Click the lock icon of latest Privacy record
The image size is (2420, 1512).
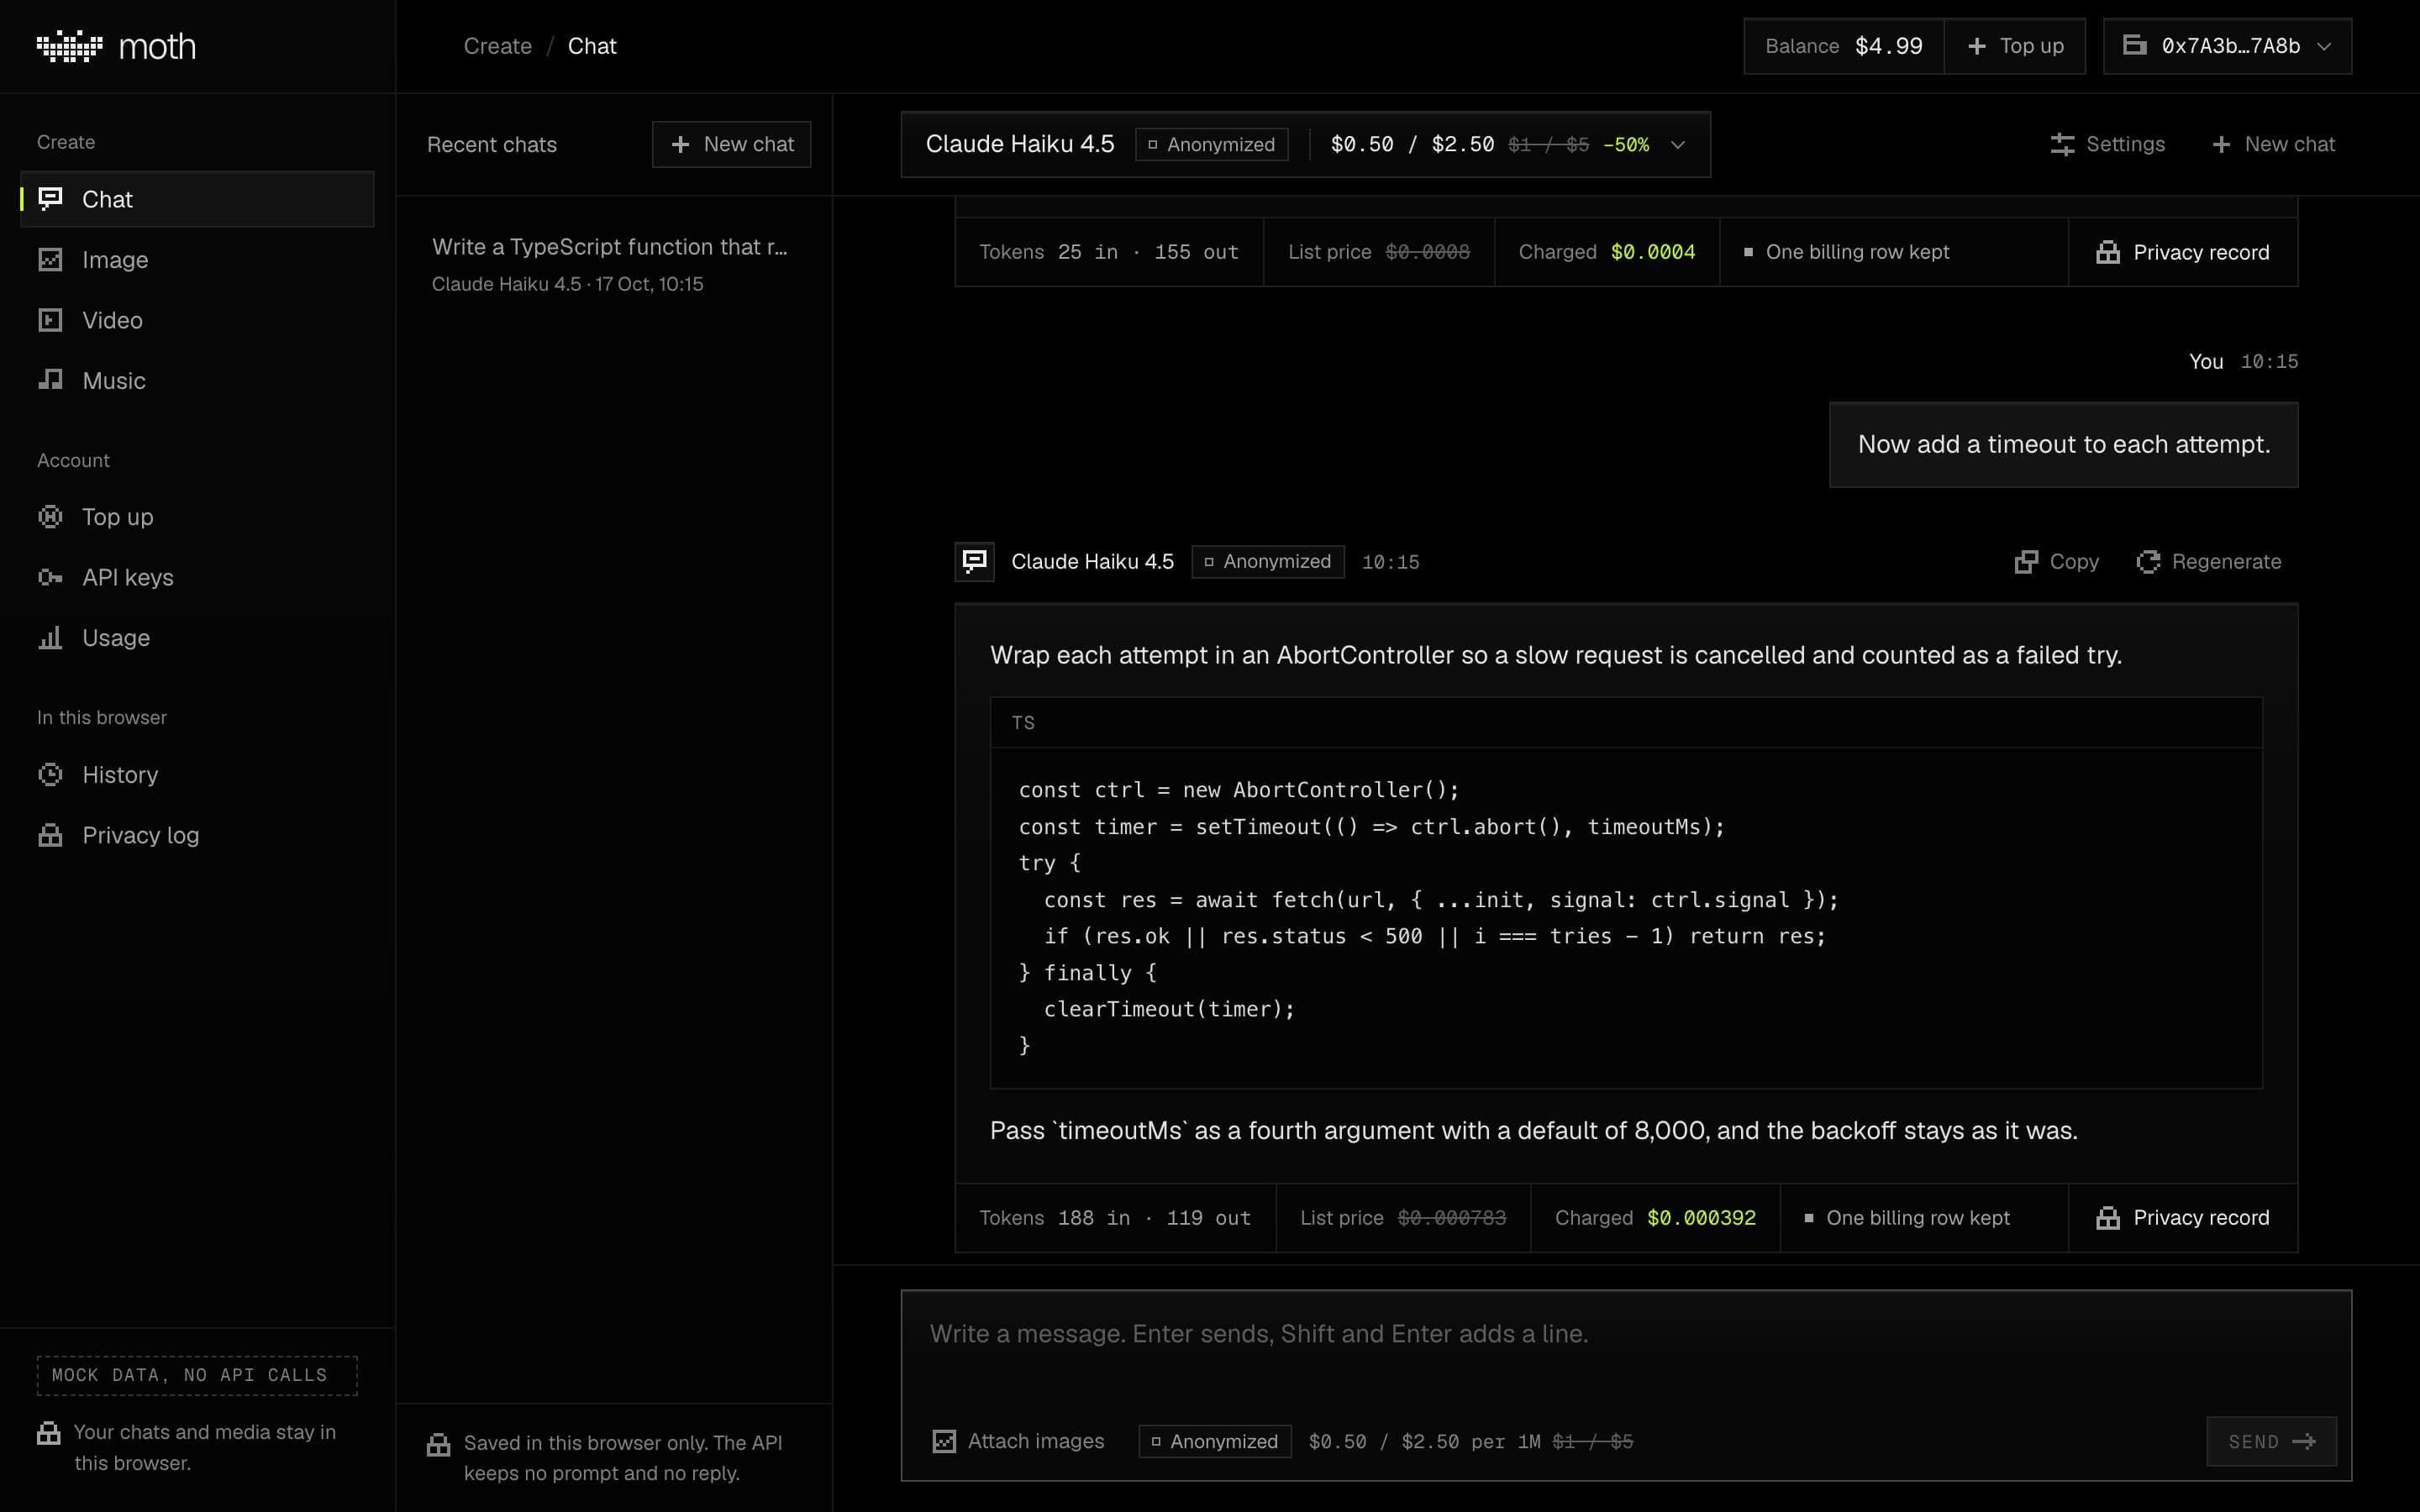click(2108, 1218)
